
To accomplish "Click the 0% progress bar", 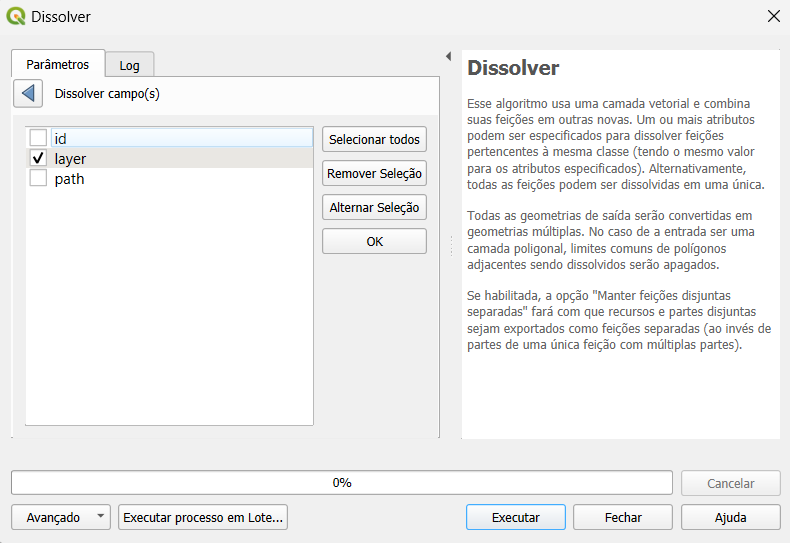I will pyautogui.click(x=342, y=483).
